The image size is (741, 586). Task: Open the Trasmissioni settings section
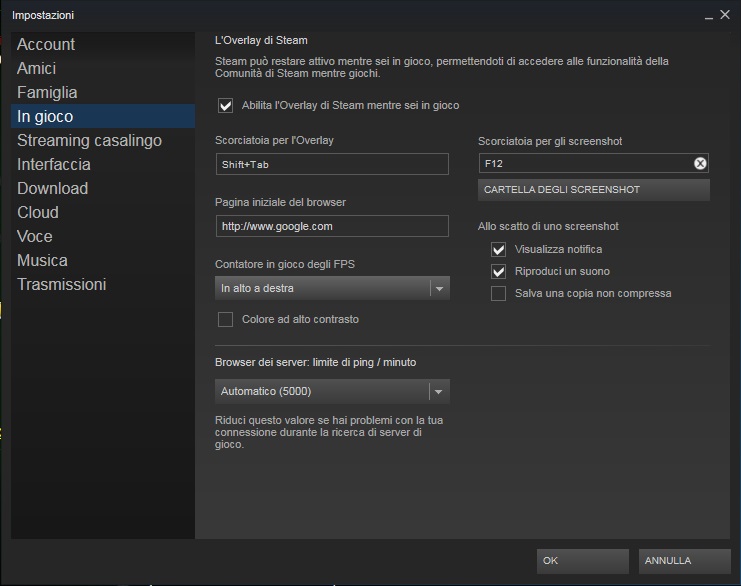coord(61,284)
